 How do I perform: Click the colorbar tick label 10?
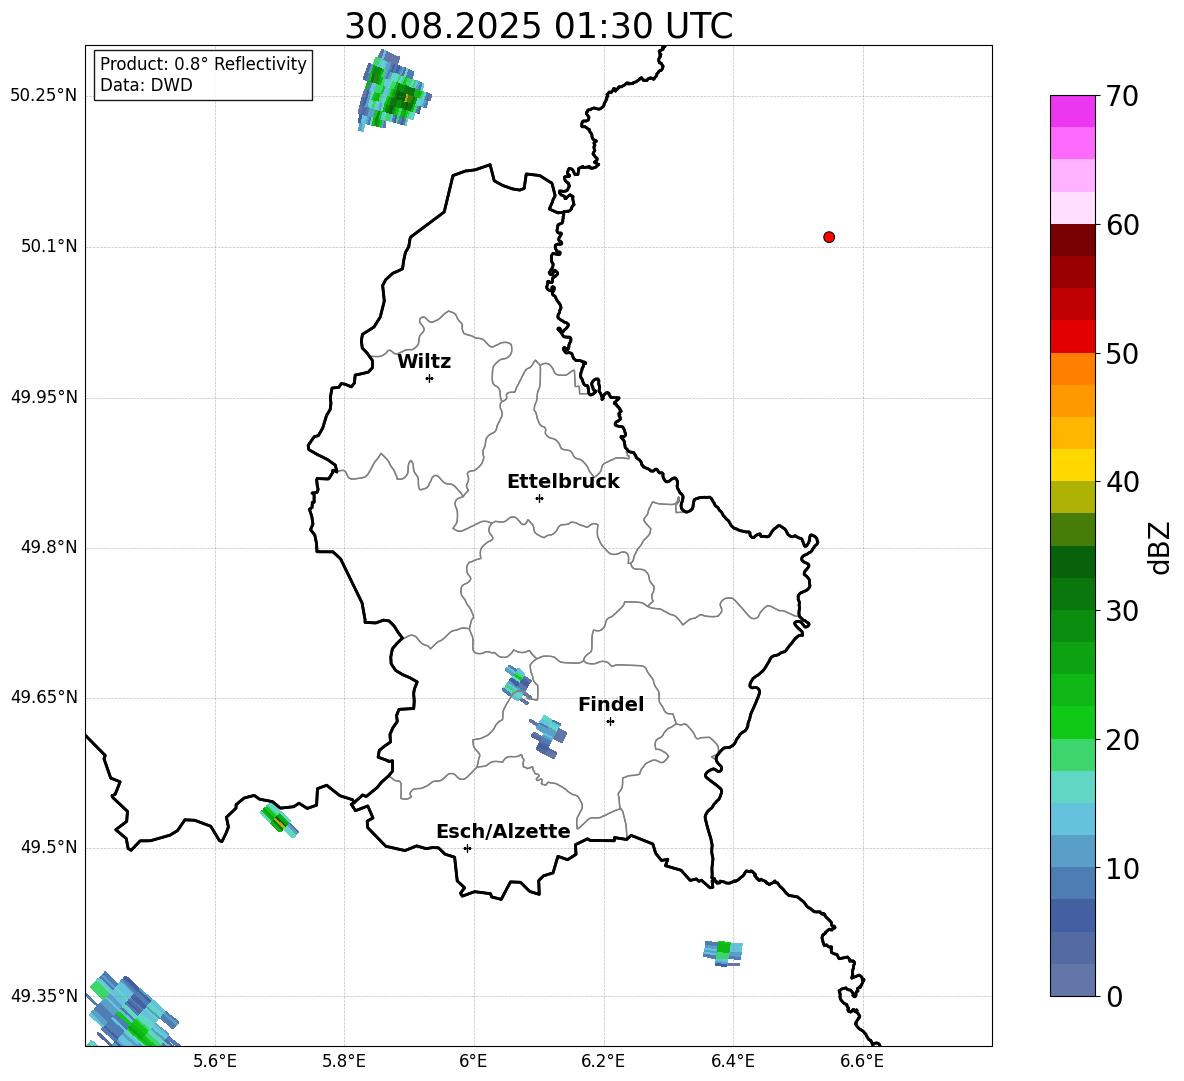coord(1122,868)
